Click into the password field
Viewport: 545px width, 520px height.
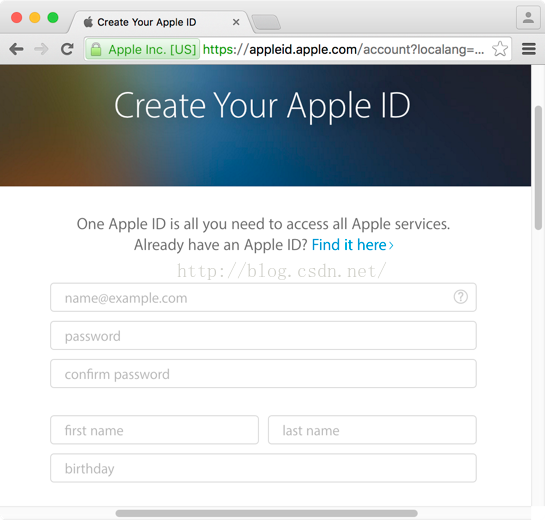[263, 335]
